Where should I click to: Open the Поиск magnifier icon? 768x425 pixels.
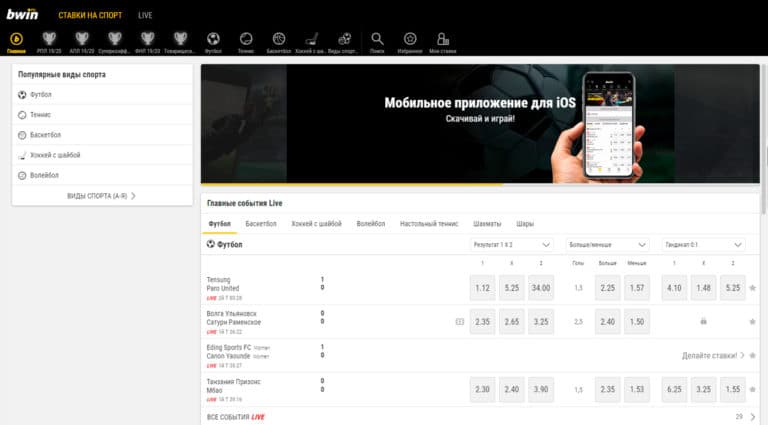click(377, 43)
